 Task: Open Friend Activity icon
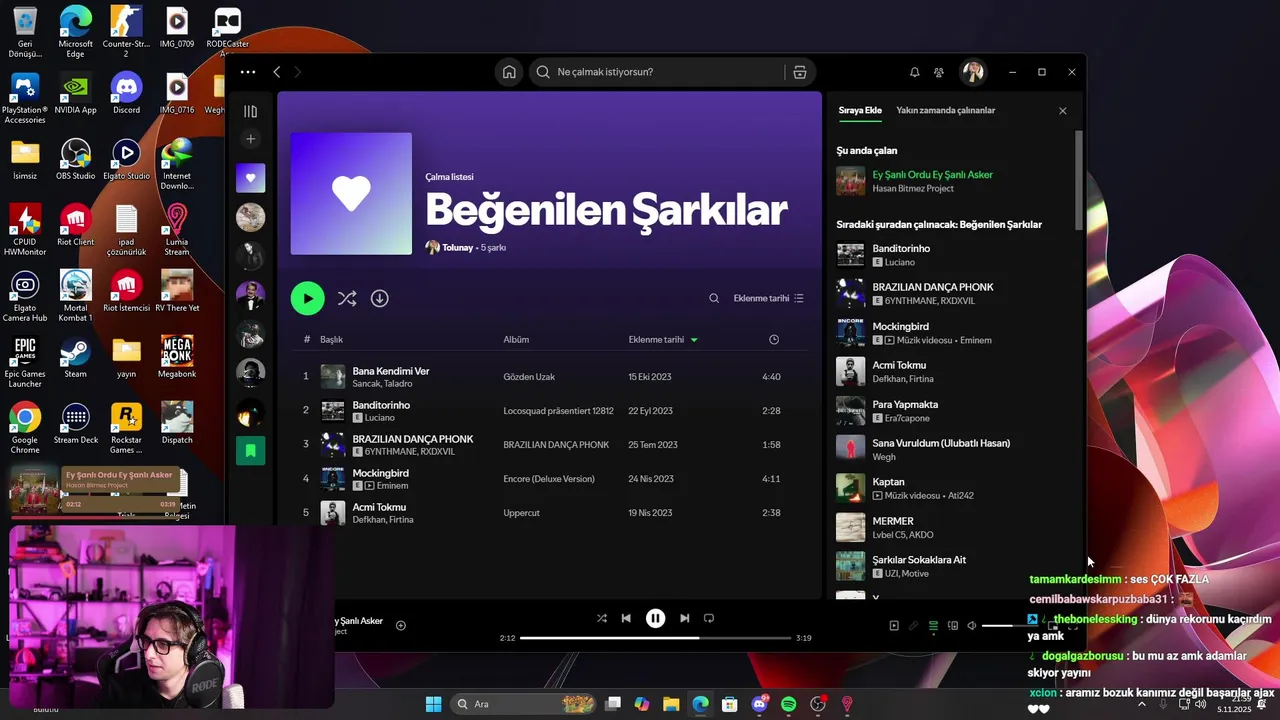(x=939, y=72)
